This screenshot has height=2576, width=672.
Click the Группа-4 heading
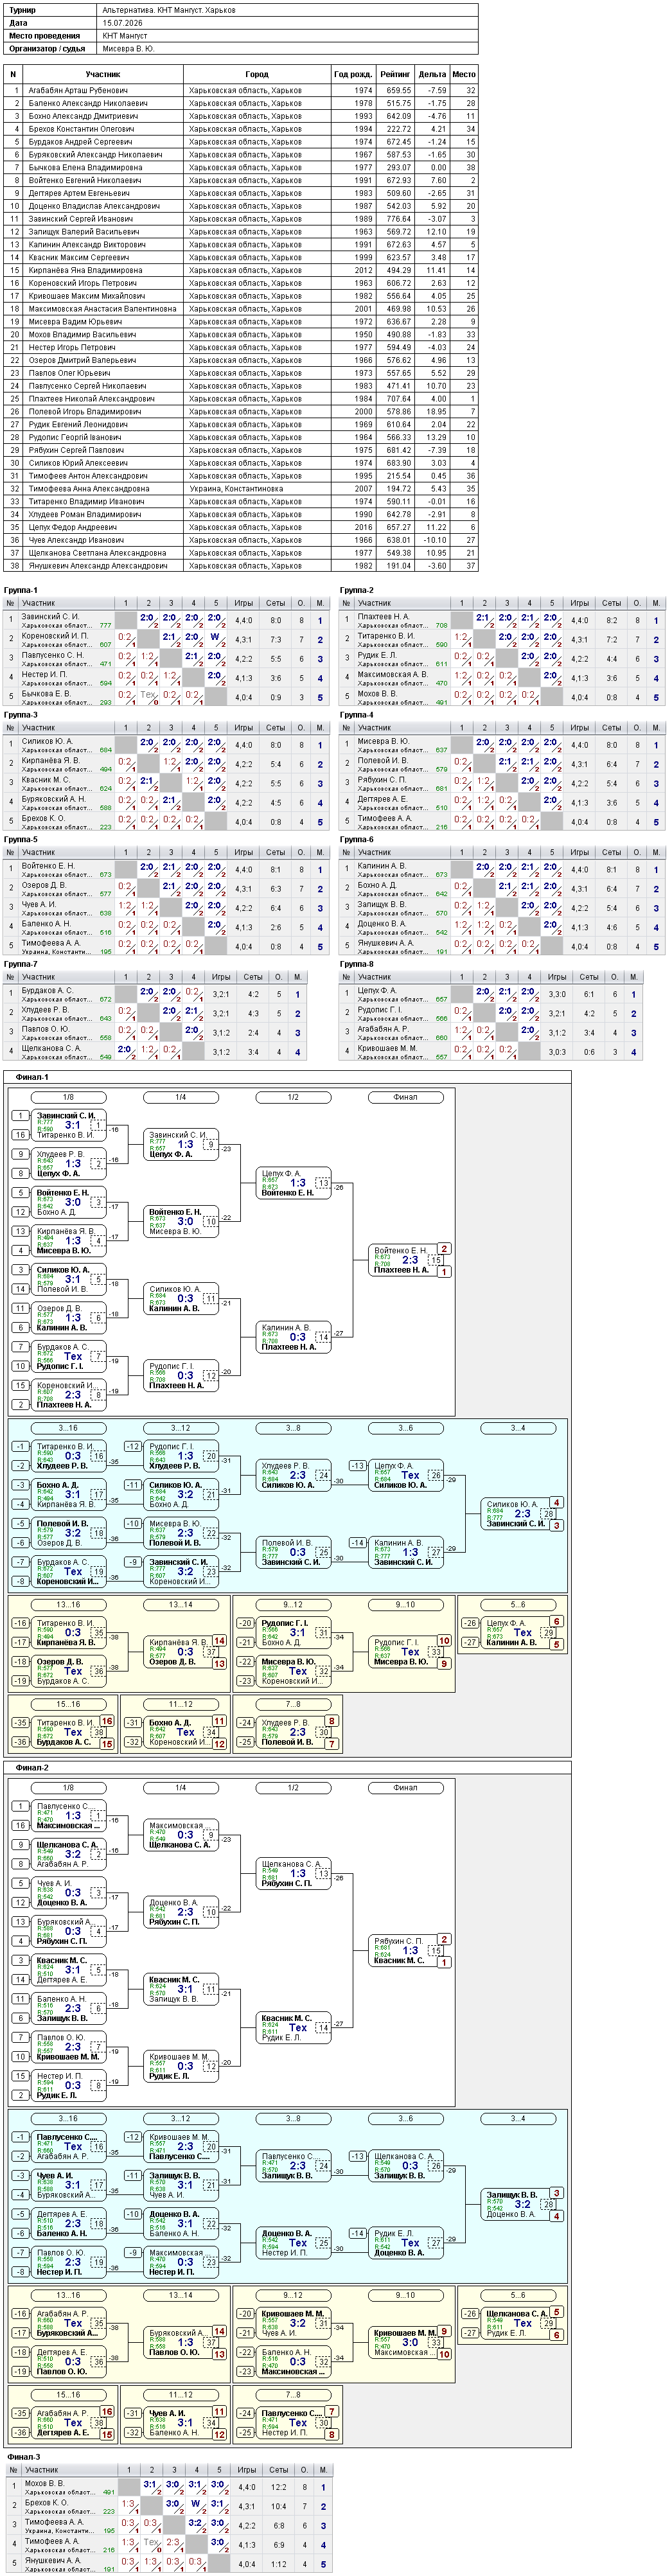tap(357, 715)
